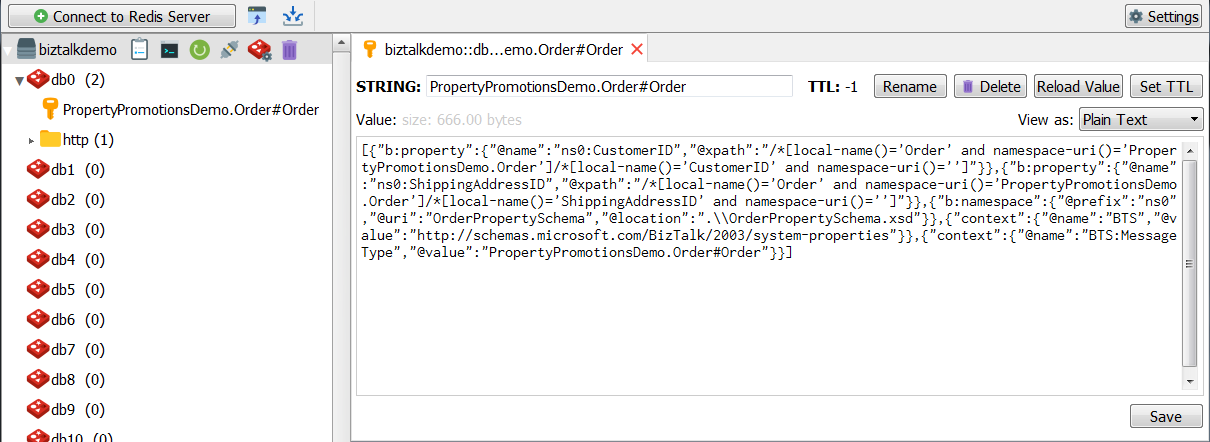The width and height of the screenshot is (1210, 442).
Task: Select the db2 (0) tree row
Action: coord(65,199)
